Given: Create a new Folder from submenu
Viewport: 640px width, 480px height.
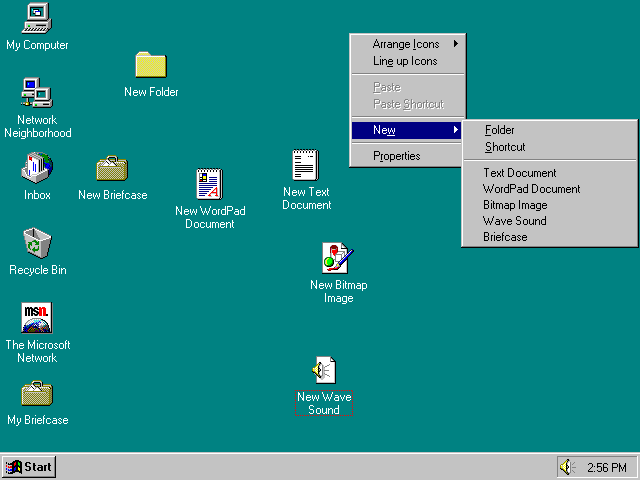Looking at the screenshot, I should 550,130.
